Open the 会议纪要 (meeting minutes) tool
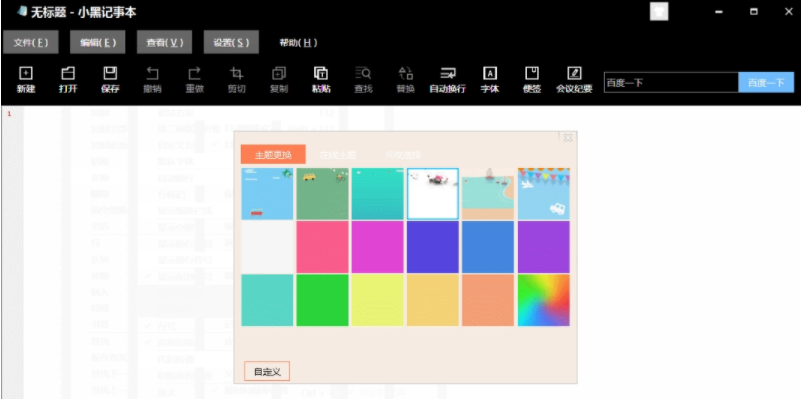The width and height of the screenshot is (804, 399). [x=574, y=79]
